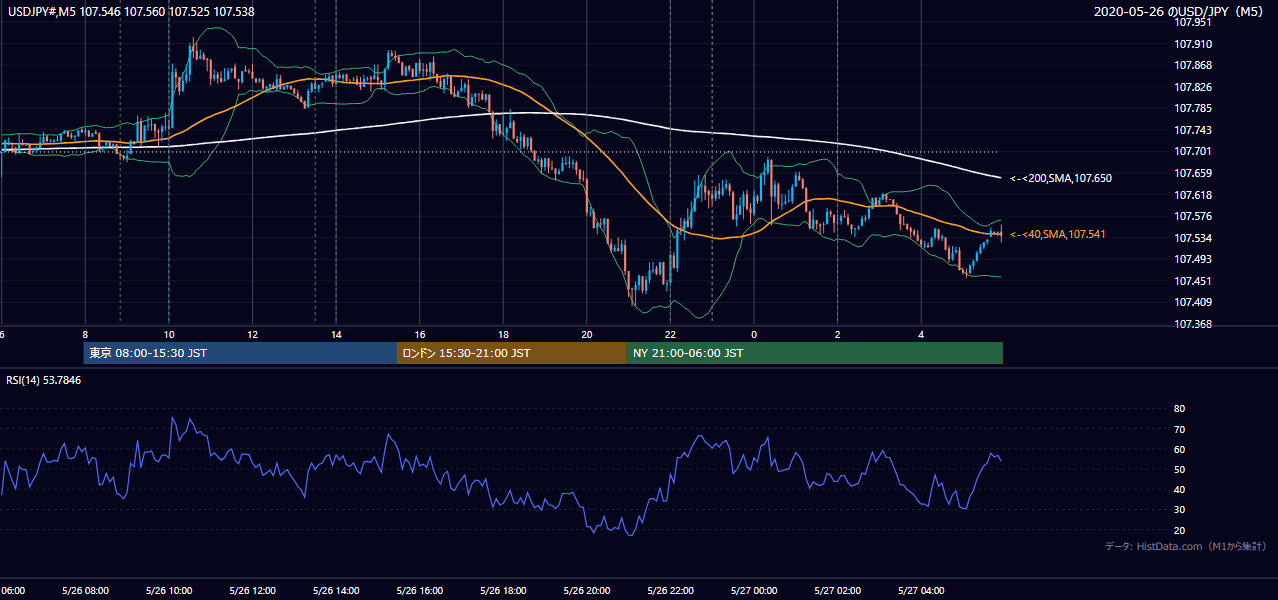Click the hour label 8 under price chart
1278x600 pixels.
click(85, 335)
